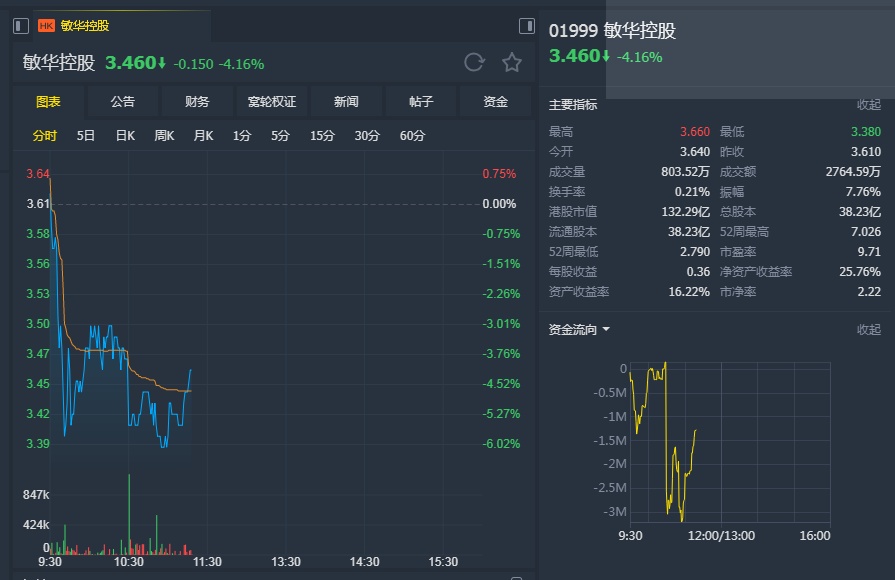
Task: Go to the 新闻 tab
Action: 346,102
